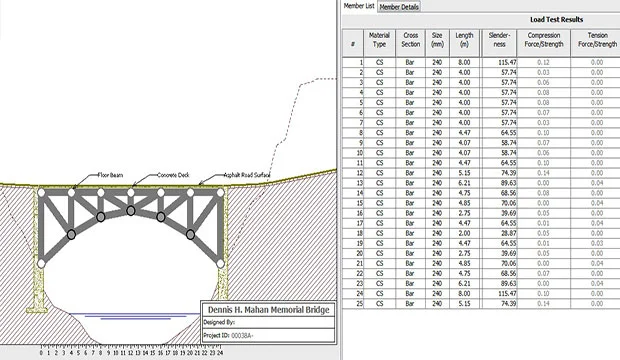Image resolution: width=620 pixels, height=360 pixels.
Task: Click the bottom-left support joint of the arch
Action: pyautogui.click(x=41, y=263)
